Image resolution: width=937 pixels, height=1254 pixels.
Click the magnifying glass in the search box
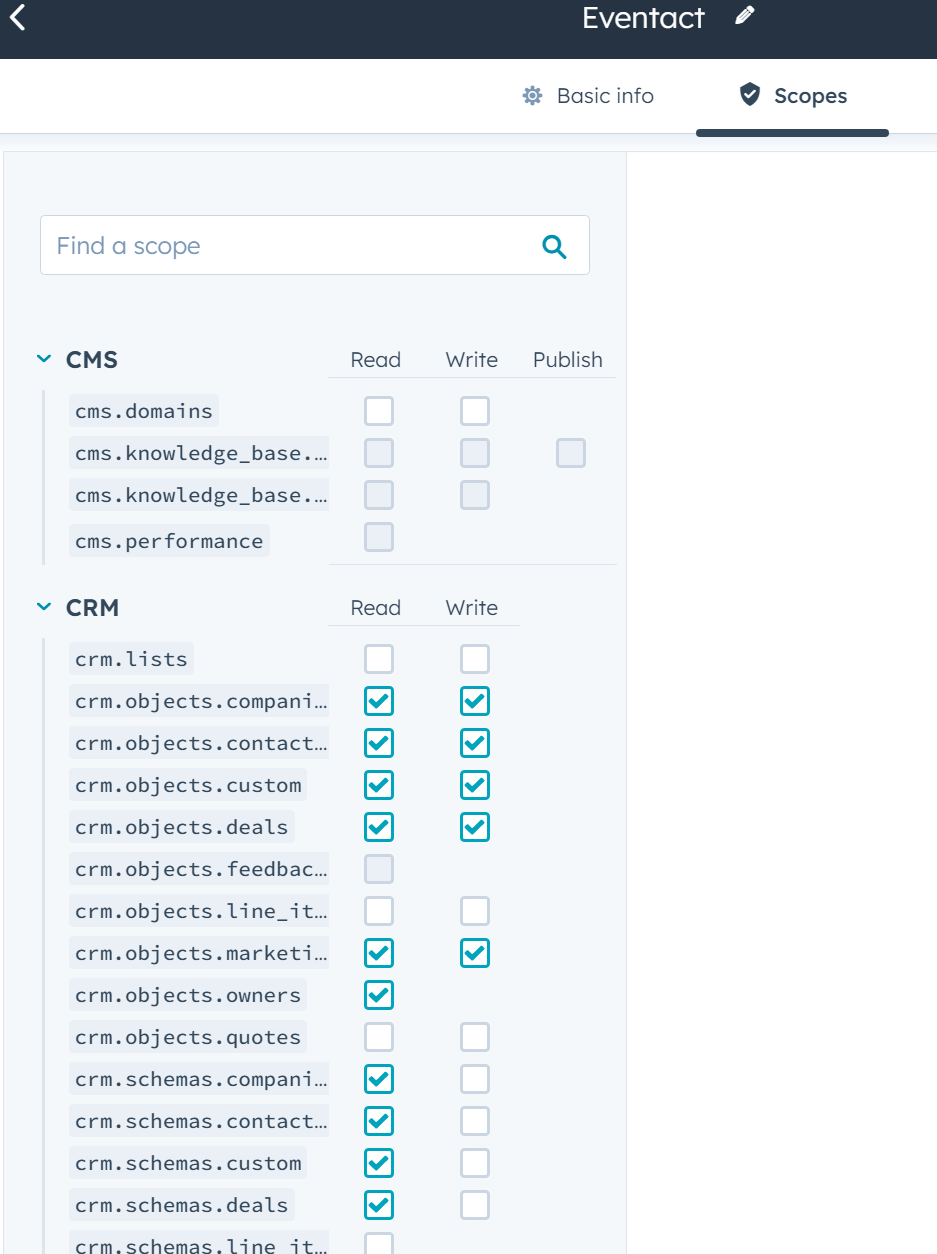[554, 245]
